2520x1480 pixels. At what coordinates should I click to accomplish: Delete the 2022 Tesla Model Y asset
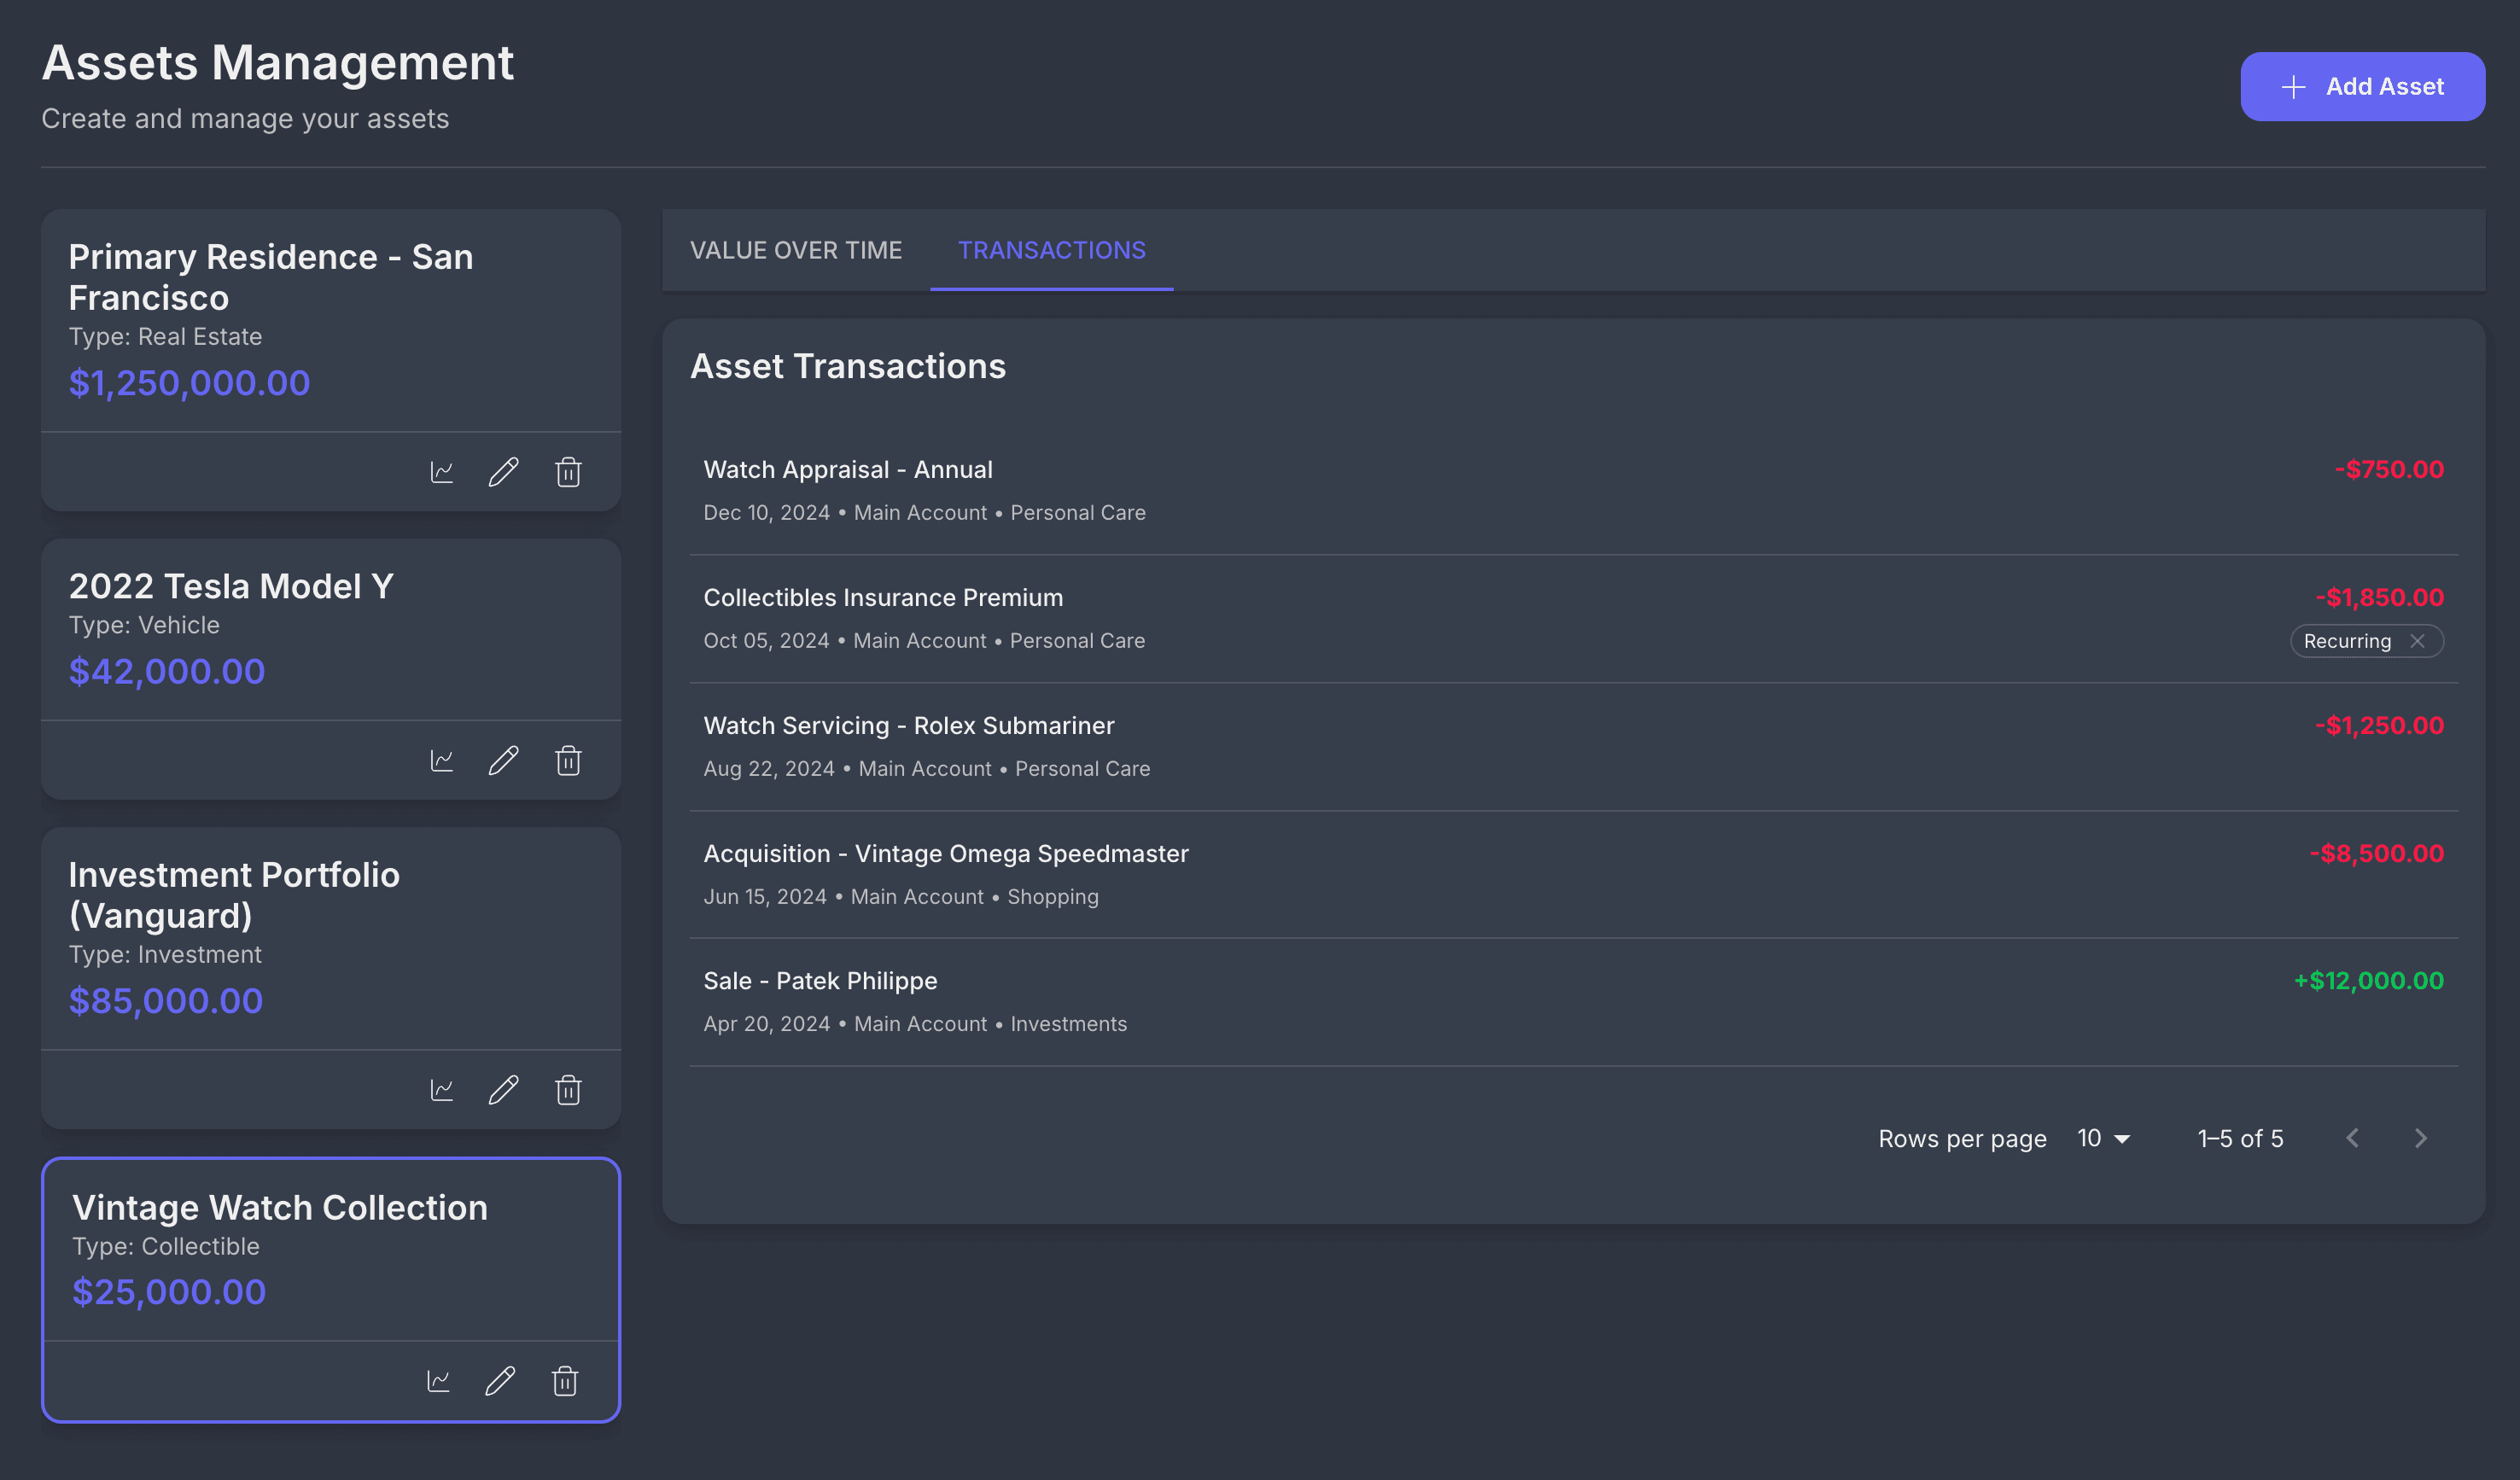coord(568,761)
